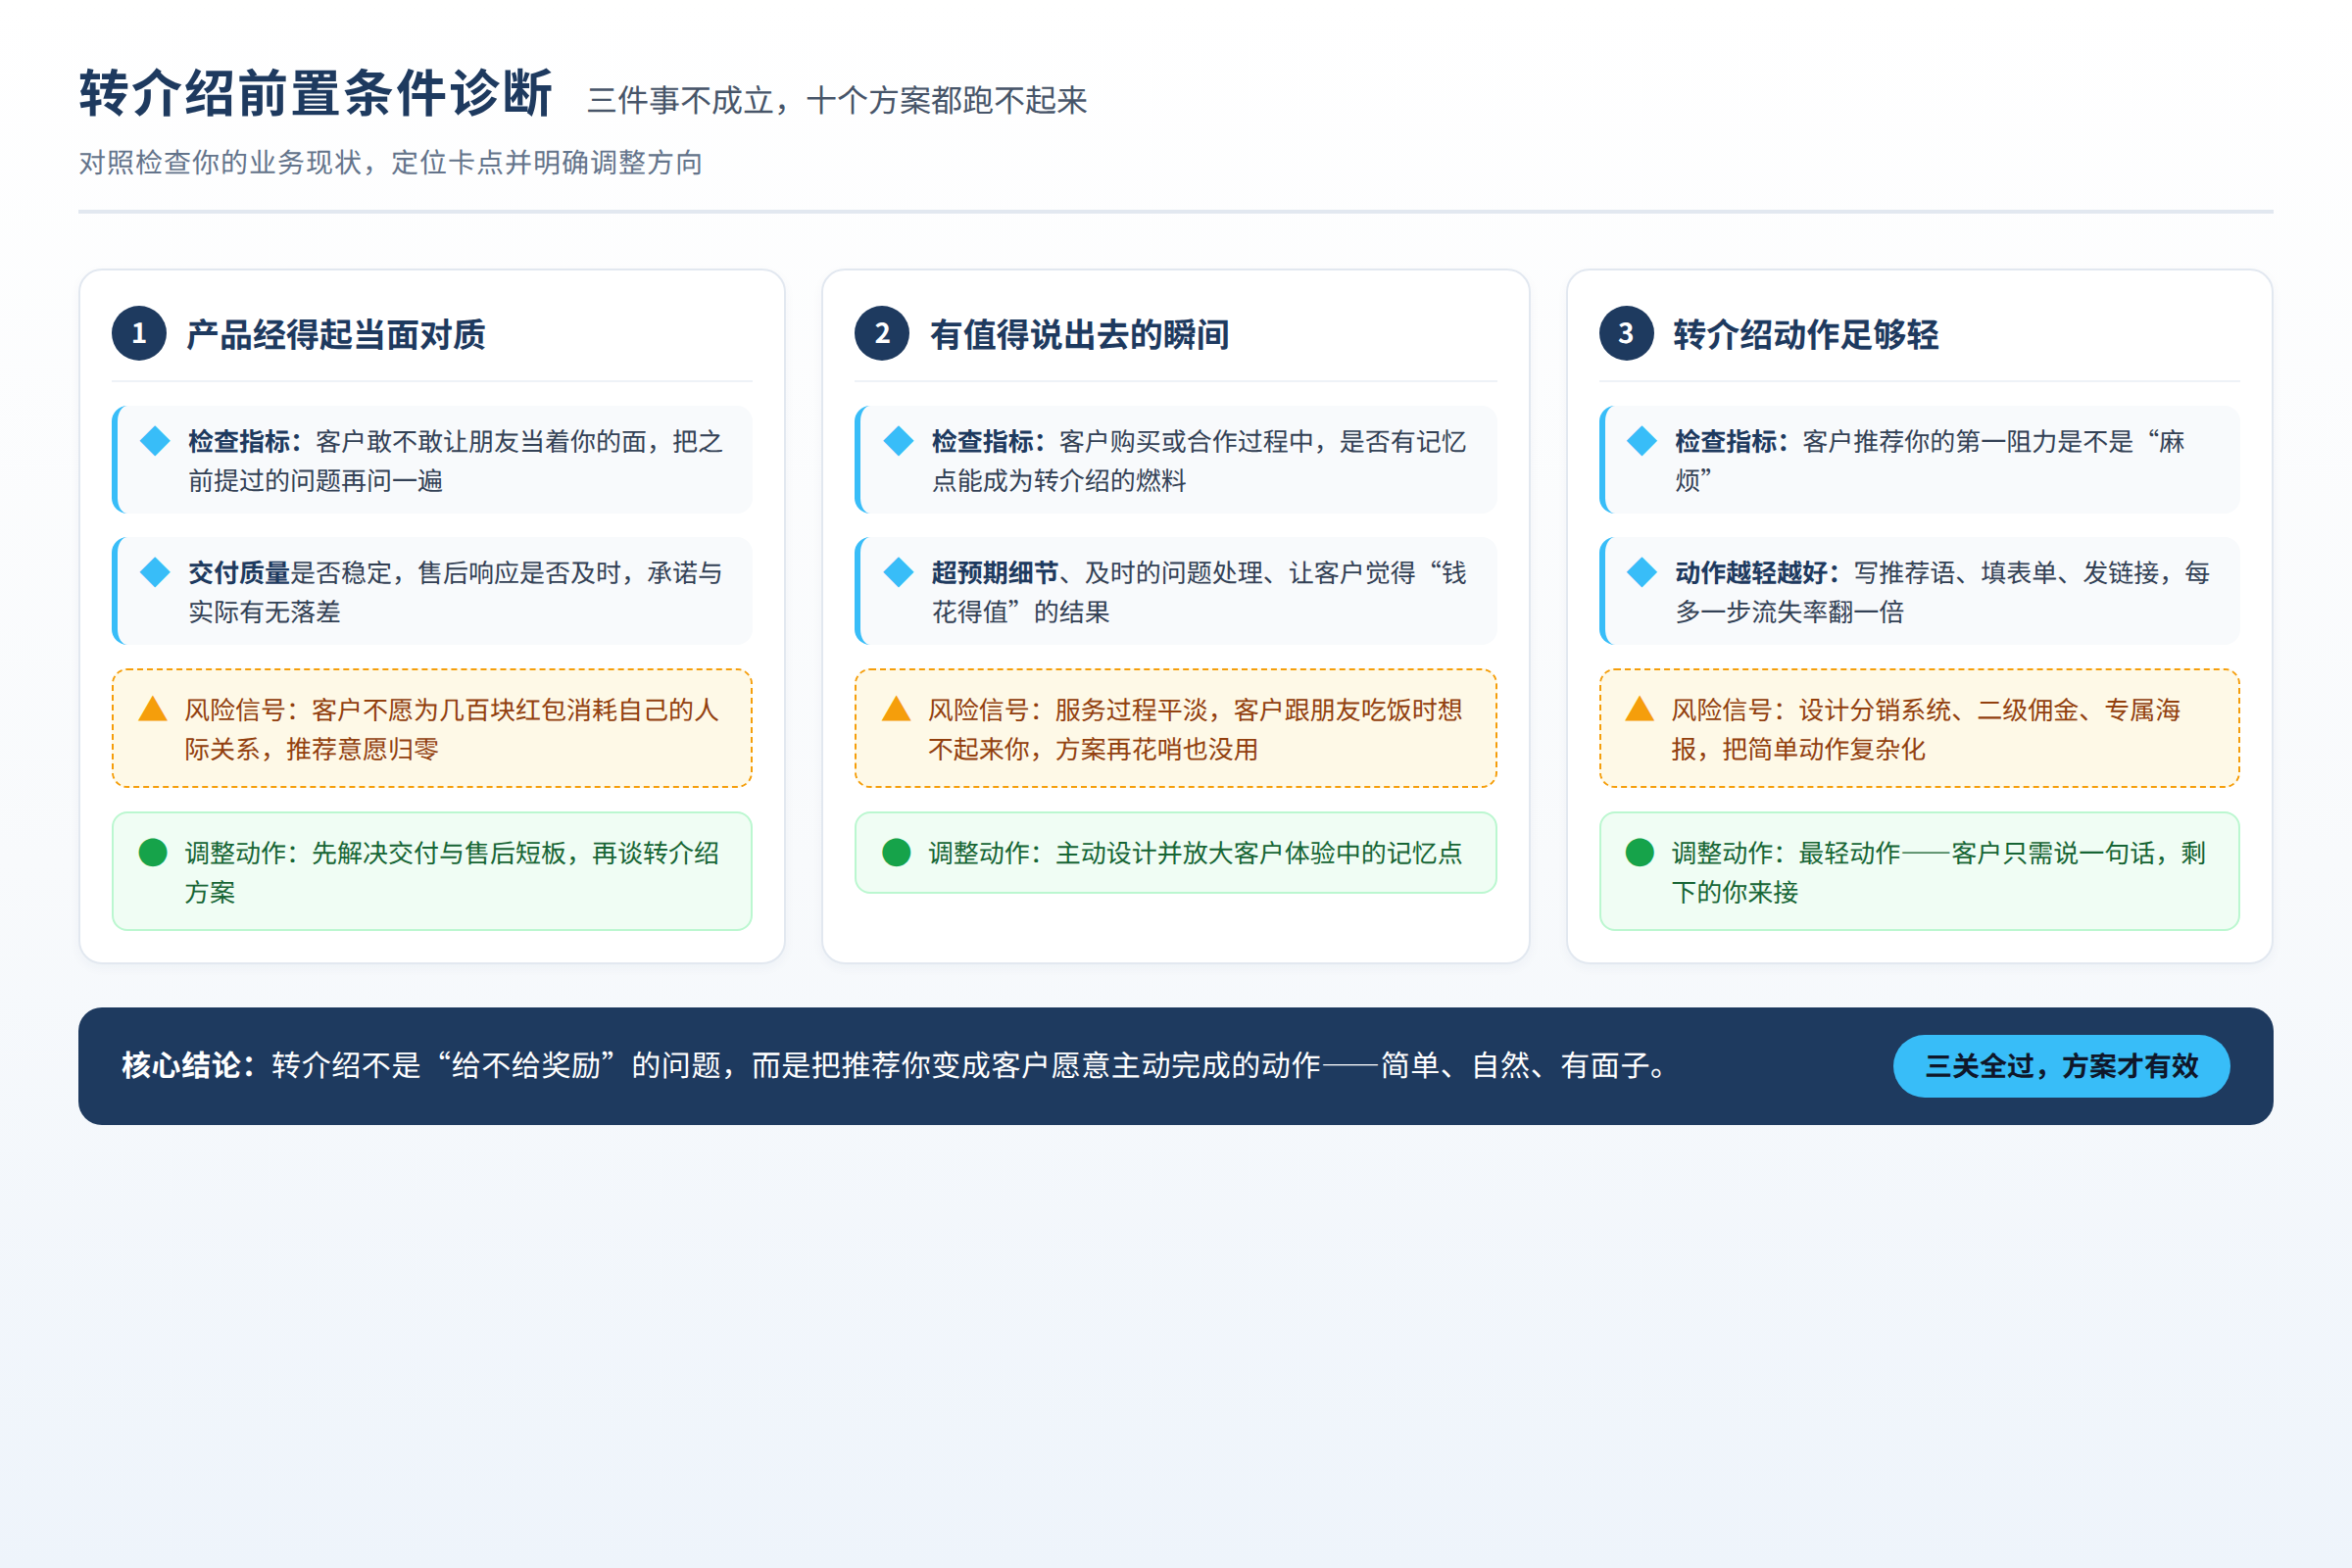2352x1568 pixels.
Task: Click the number 1 circle badge
Action: [139, 333]
